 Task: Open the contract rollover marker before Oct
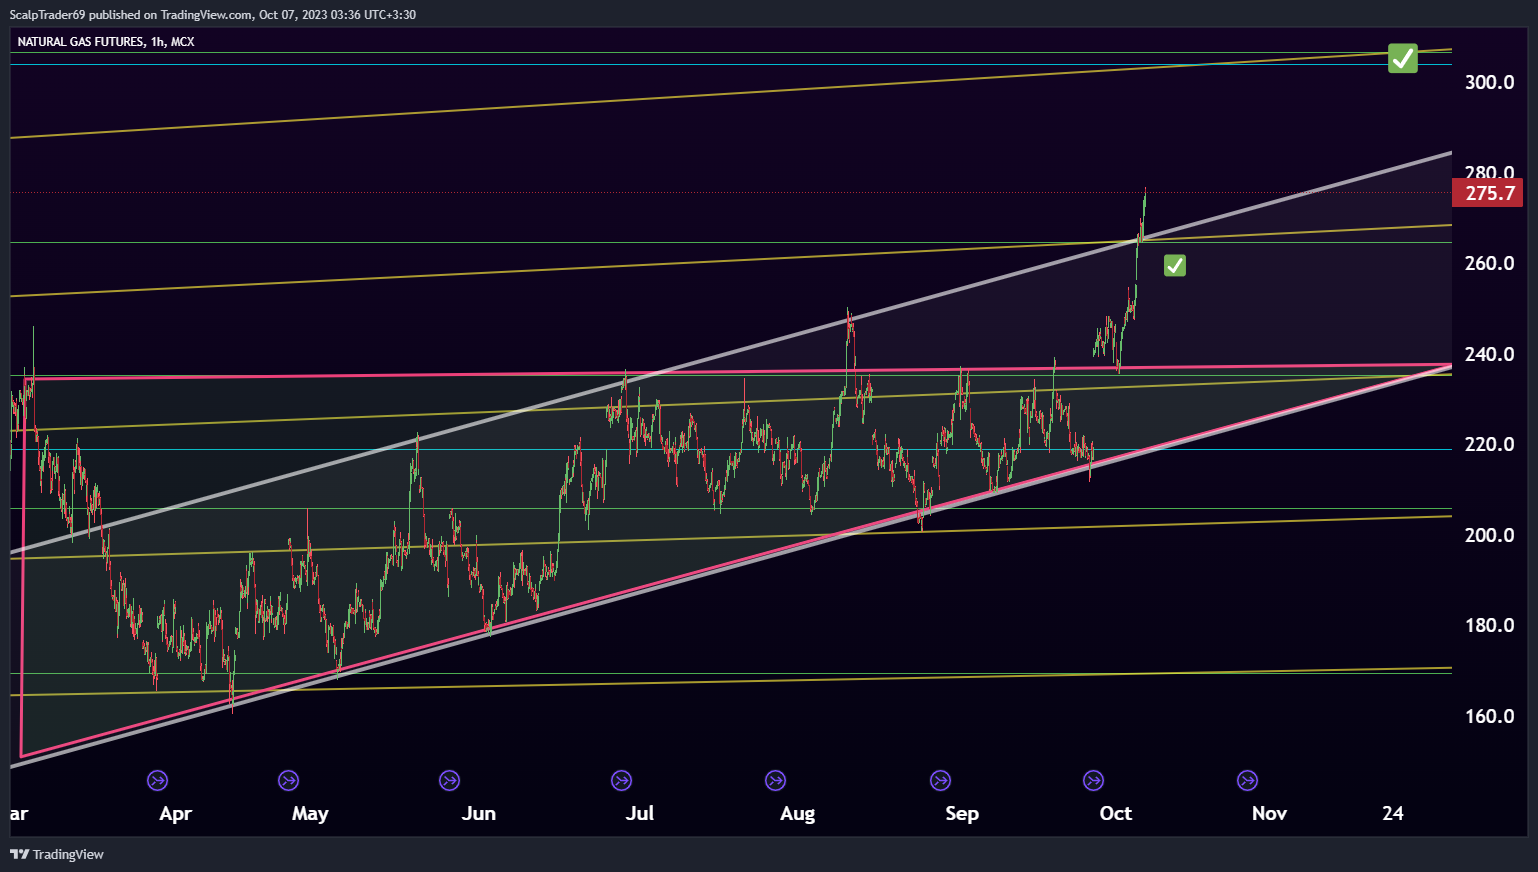[x=1094, y=780]
